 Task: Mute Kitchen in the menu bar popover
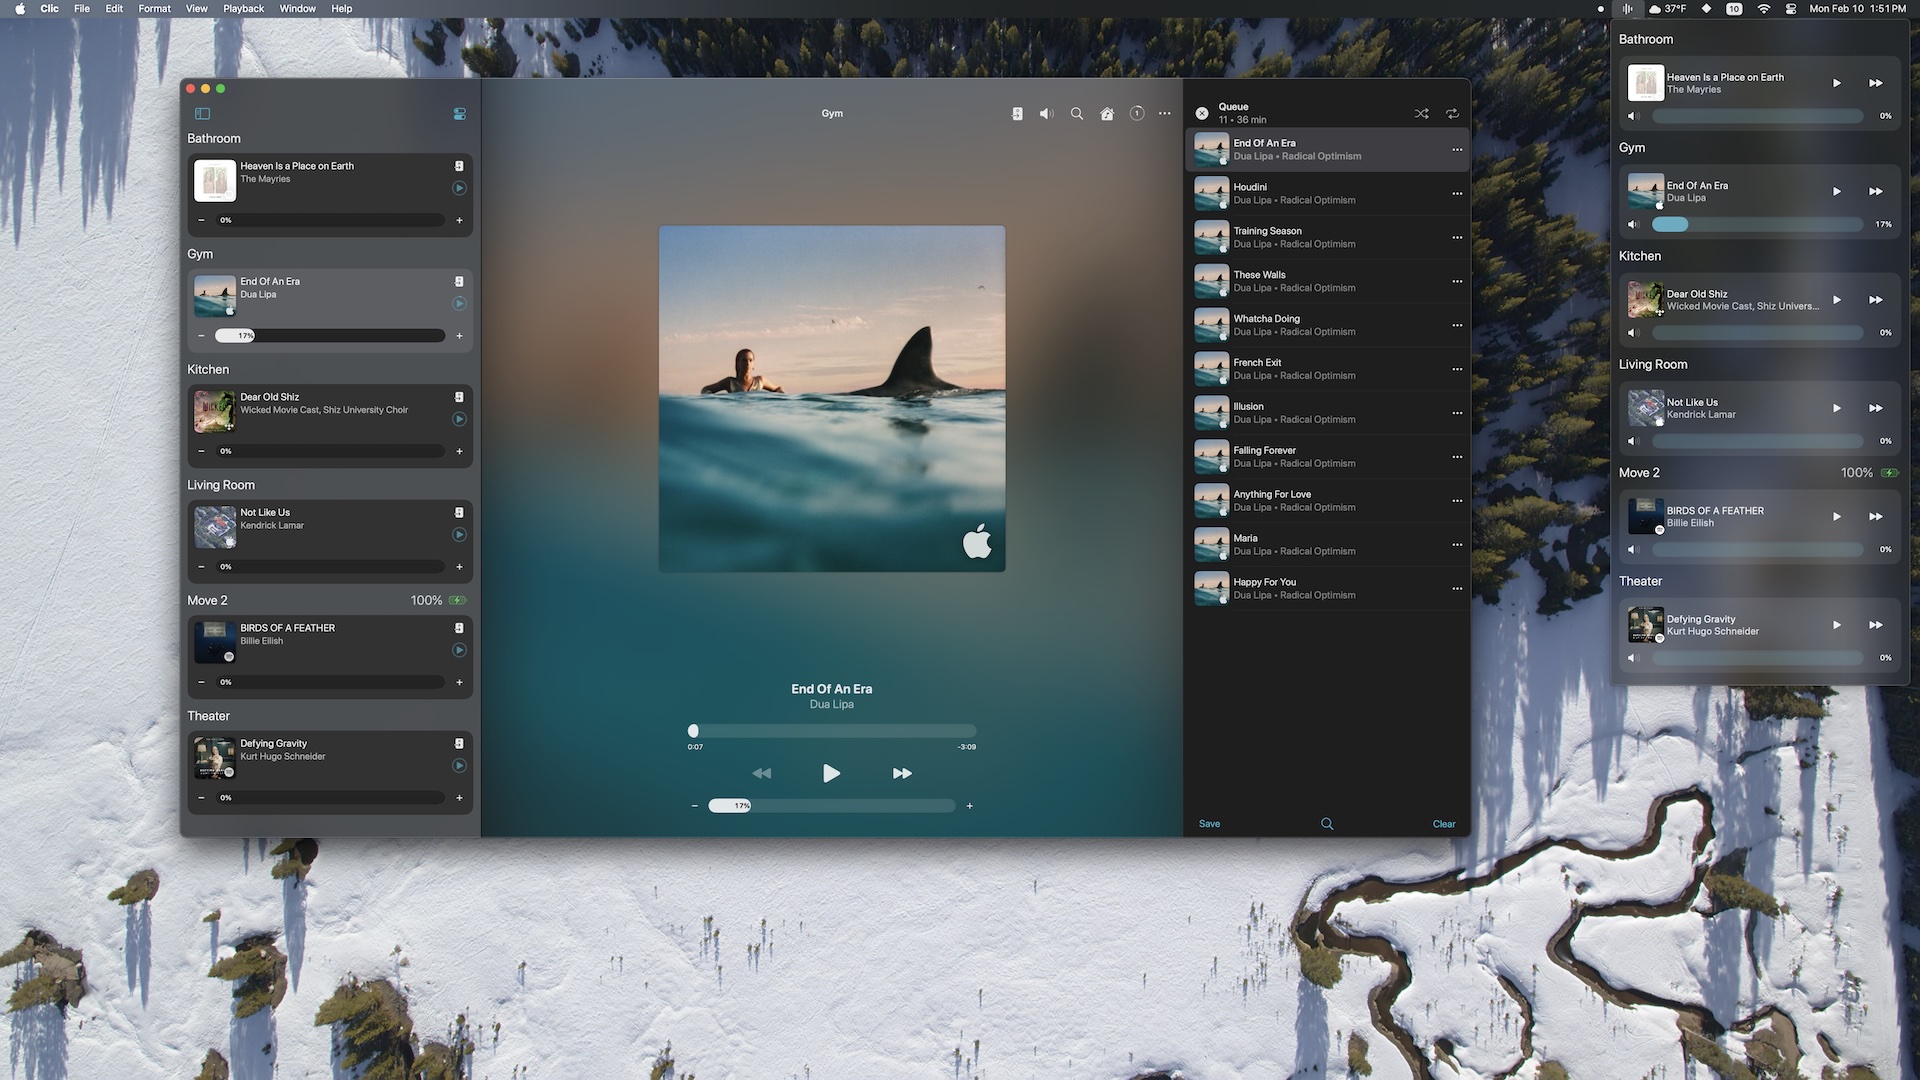pyautogui.click(x=1633, y=332)
